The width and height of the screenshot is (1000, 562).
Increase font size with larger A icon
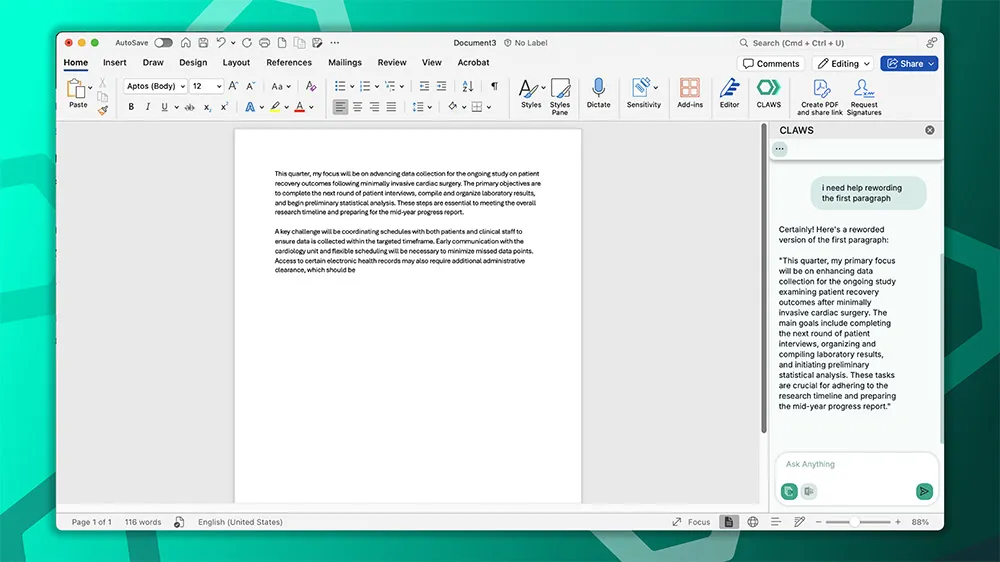233,86
